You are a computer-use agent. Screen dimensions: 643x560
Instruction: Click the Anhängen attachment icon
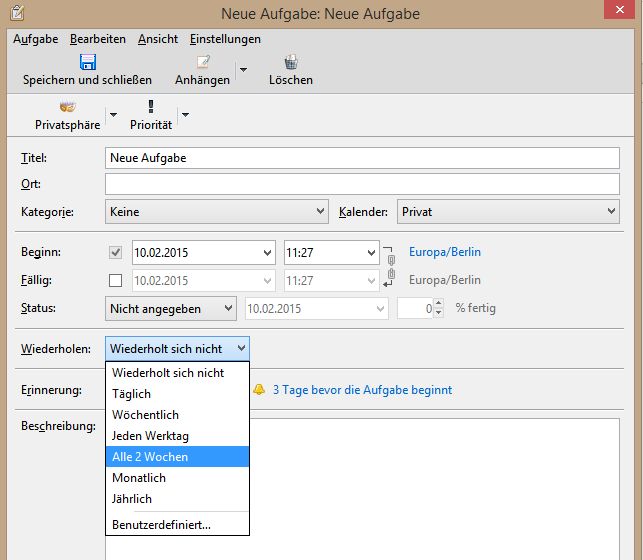coord(202,62)
